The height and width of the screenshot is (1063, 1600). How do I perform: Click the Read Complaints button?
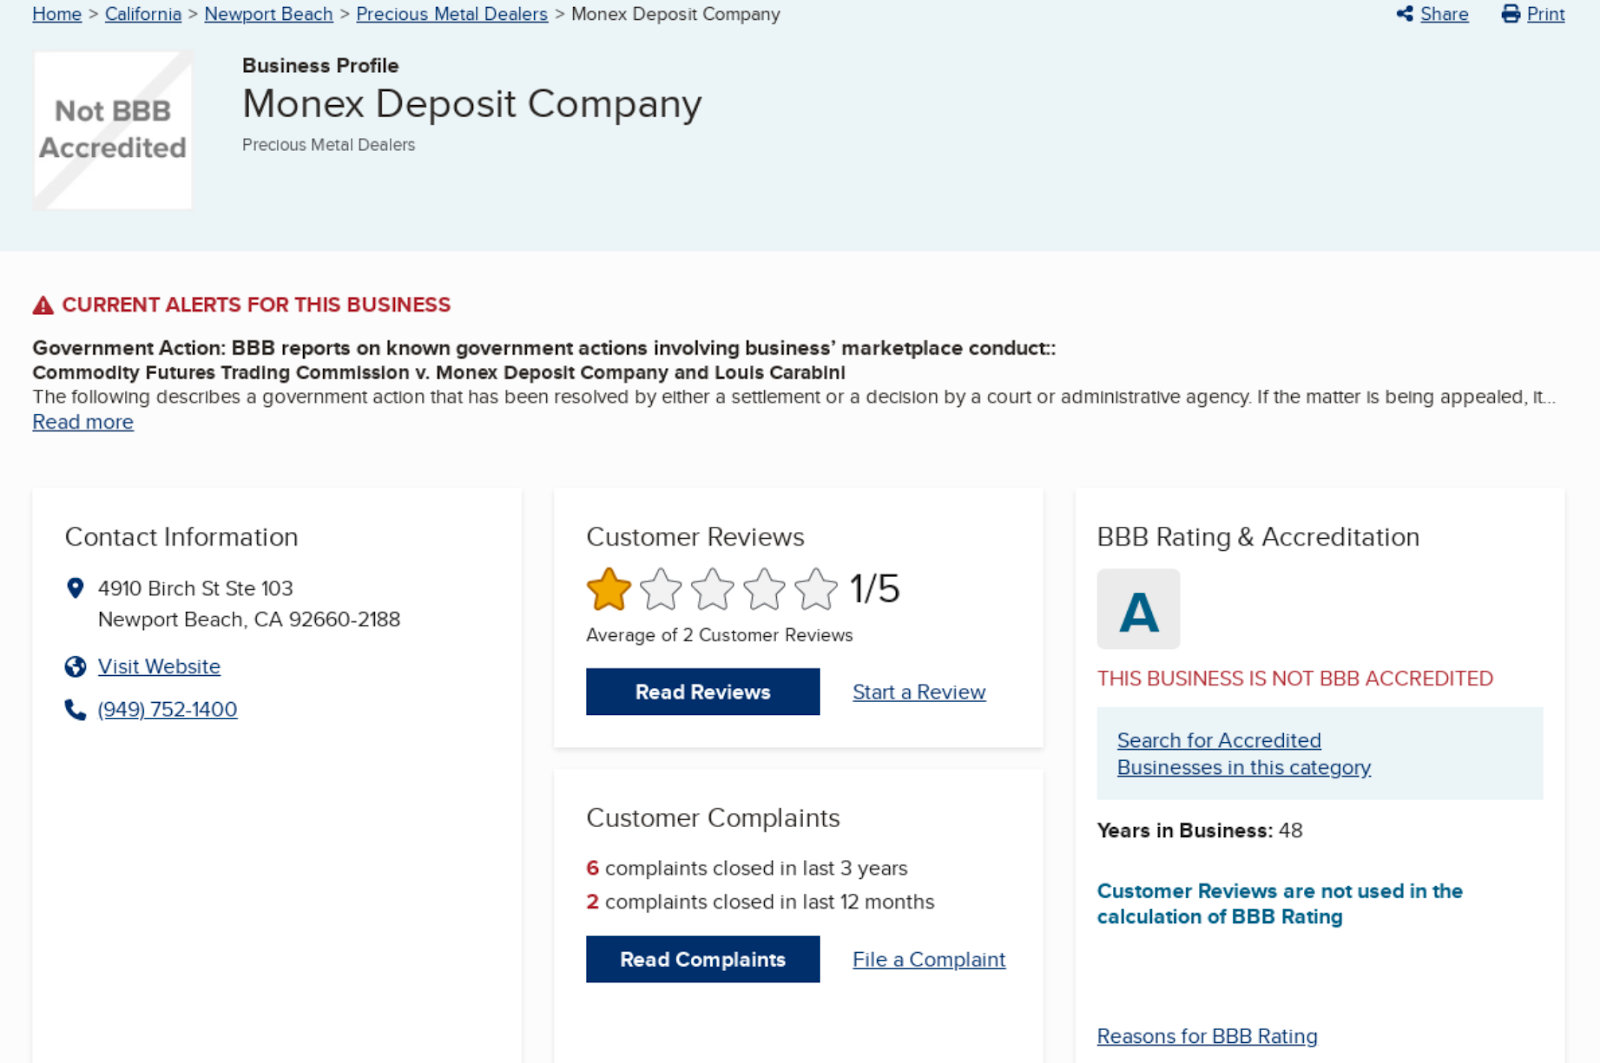(703, 959)
